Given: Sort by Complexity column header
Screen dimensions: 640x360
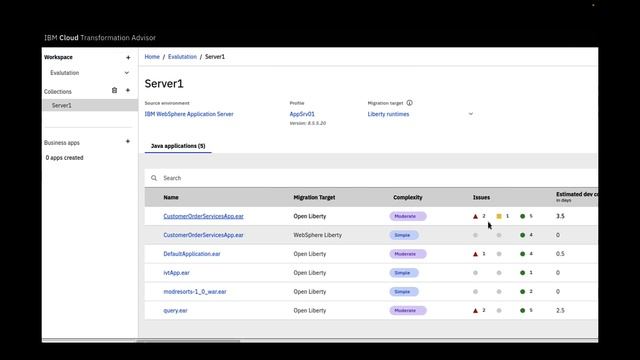Looking at the screenshot, I should [408, 197].
